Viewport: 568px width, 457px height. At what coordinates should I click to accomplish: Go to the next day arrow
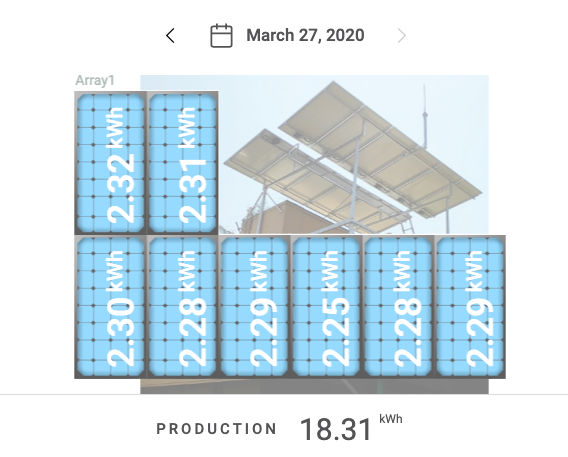click(x=401, y=35)
